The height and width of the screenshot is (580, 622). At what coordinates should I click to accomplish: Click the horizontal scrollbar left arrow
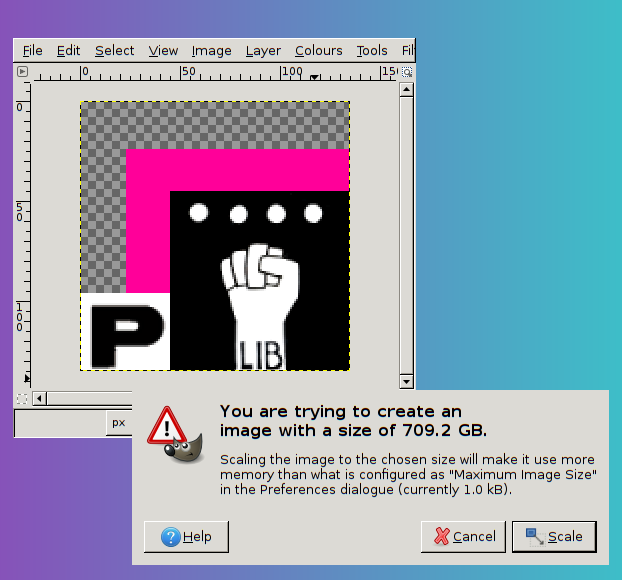[39, 398]
